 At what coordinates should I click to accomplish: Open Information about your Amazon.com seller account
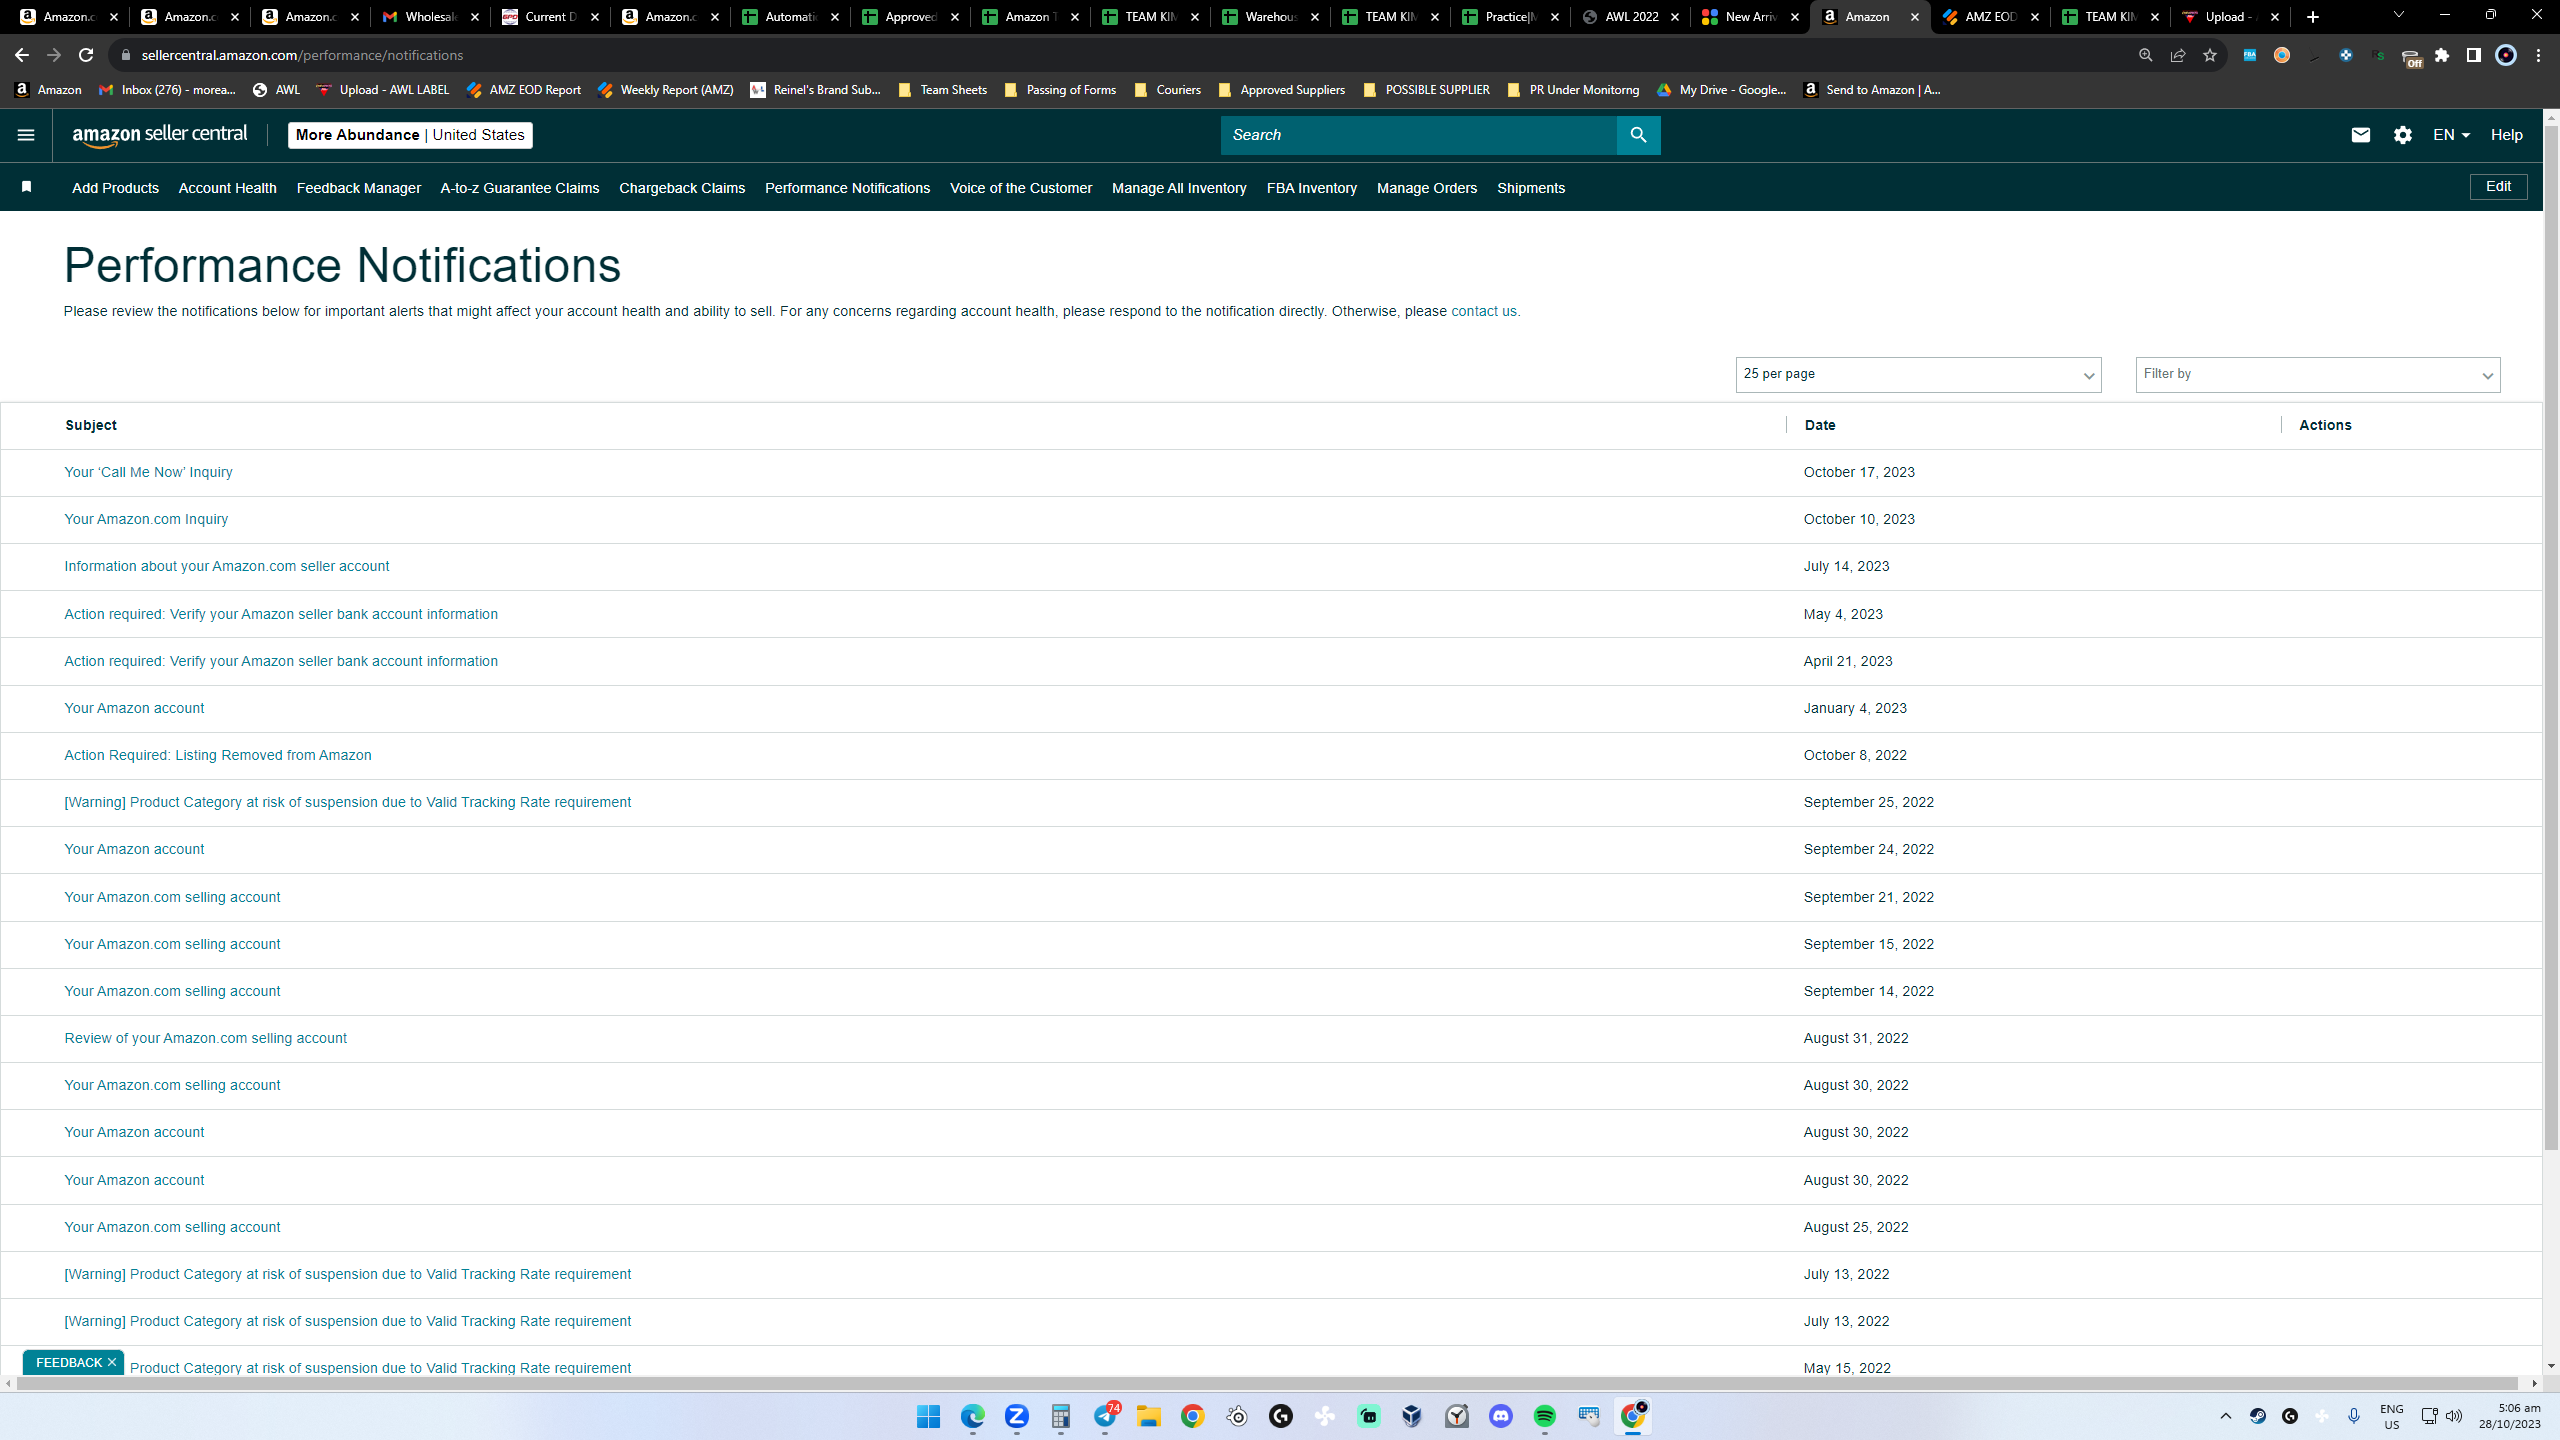[x=227, y=566]
